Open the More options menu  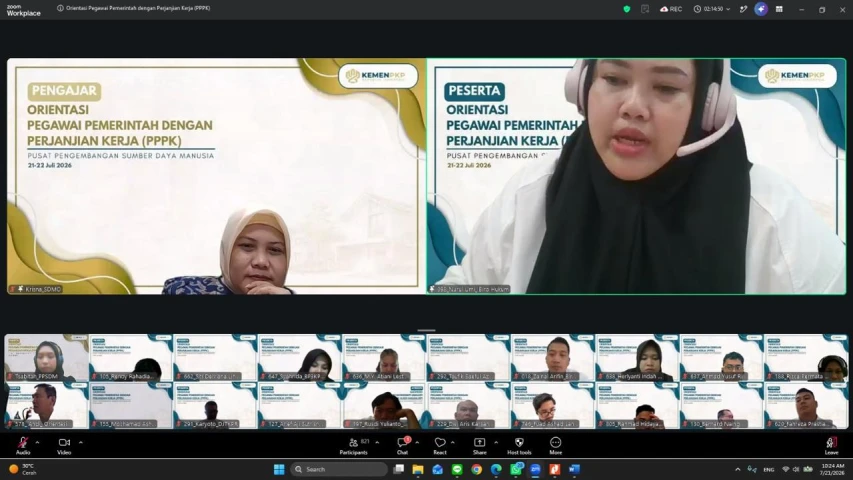[555, 445]
